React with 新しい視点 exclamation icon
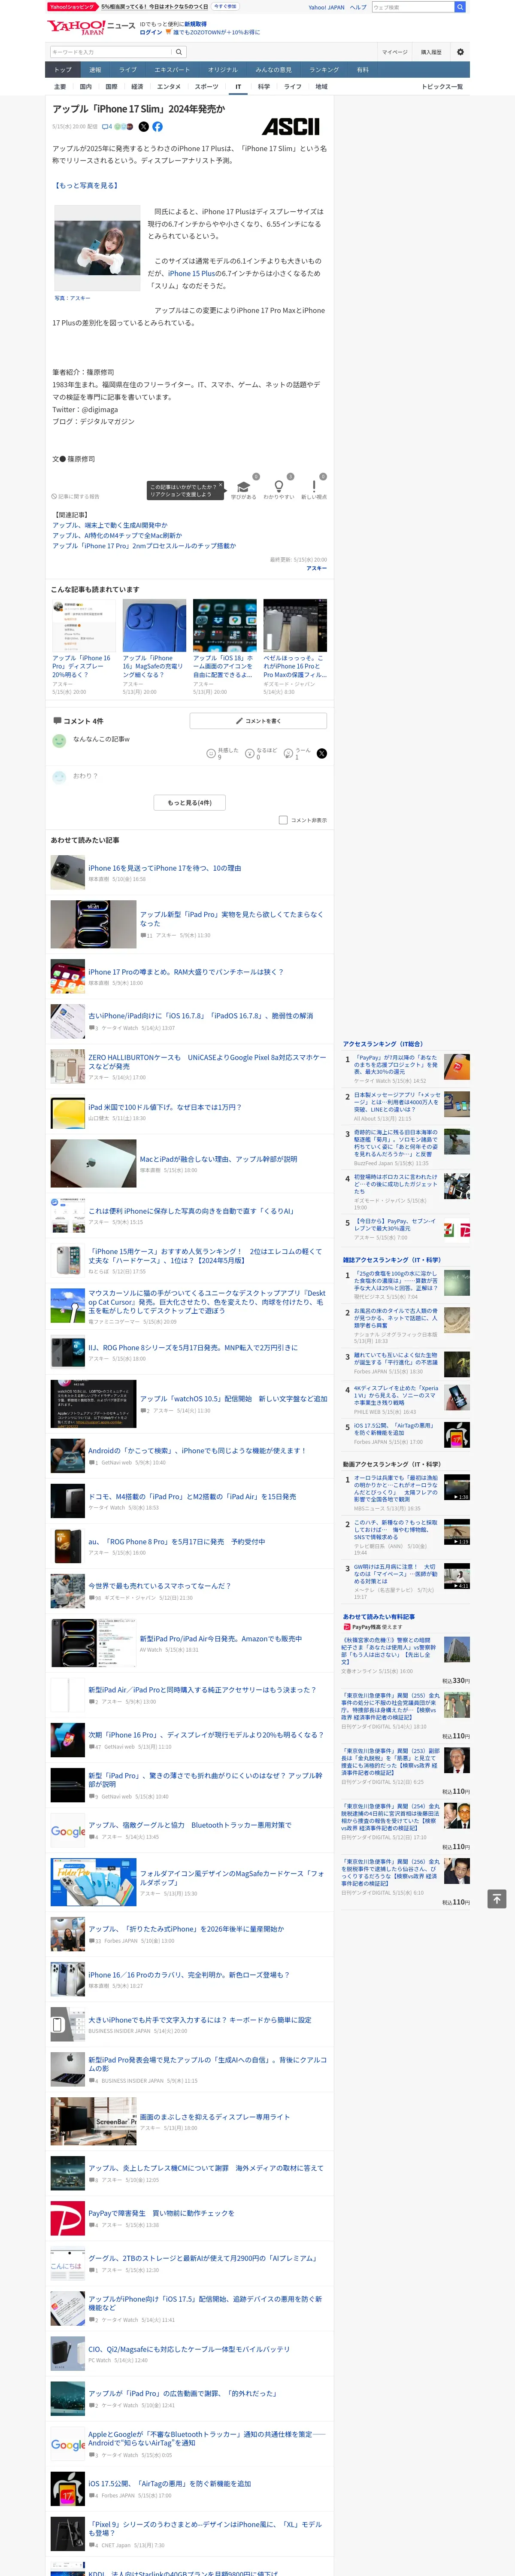This screenshot has width=515, height=2576. click(314, 486)
